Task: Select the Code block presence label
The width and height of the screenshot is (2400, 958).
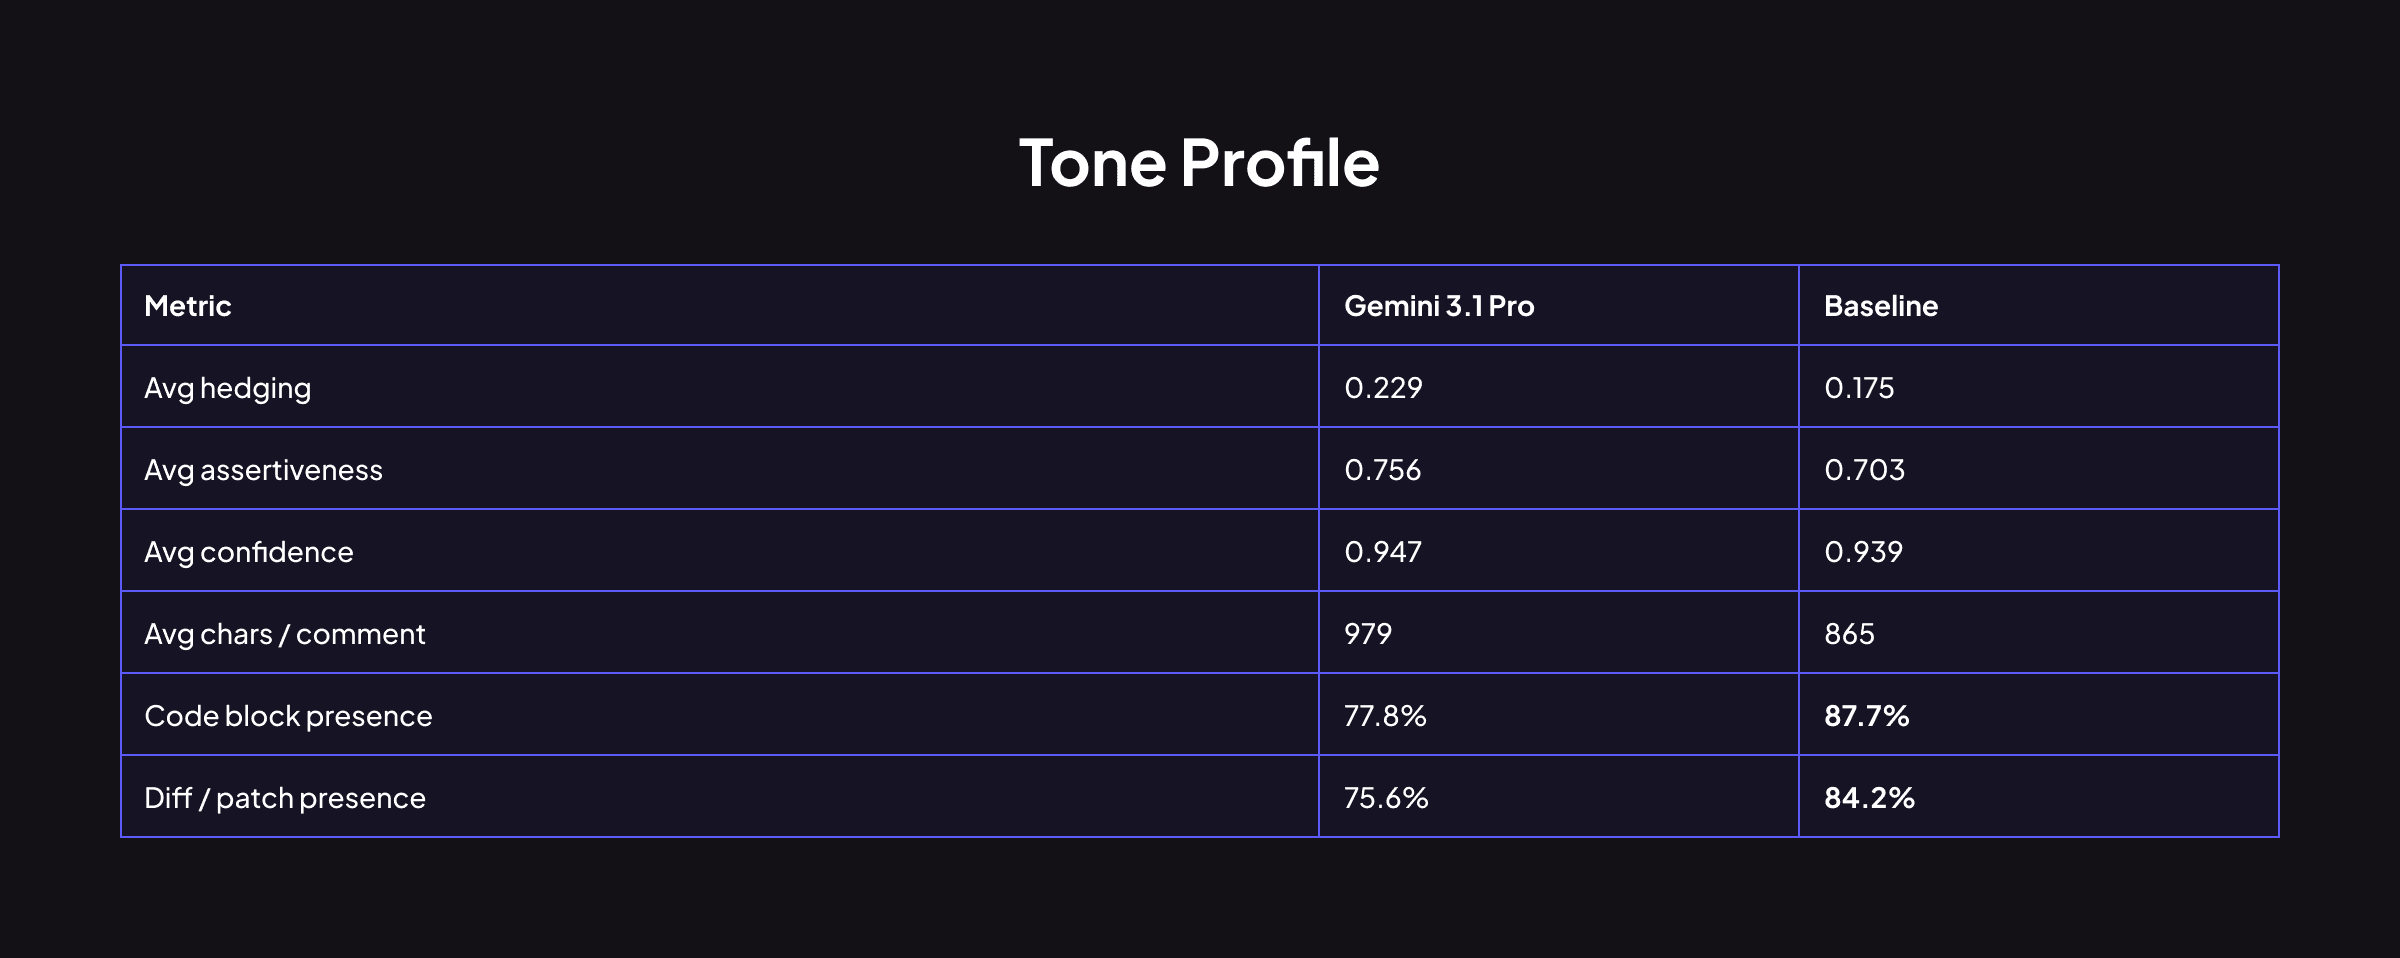Action: coord(288,716)
